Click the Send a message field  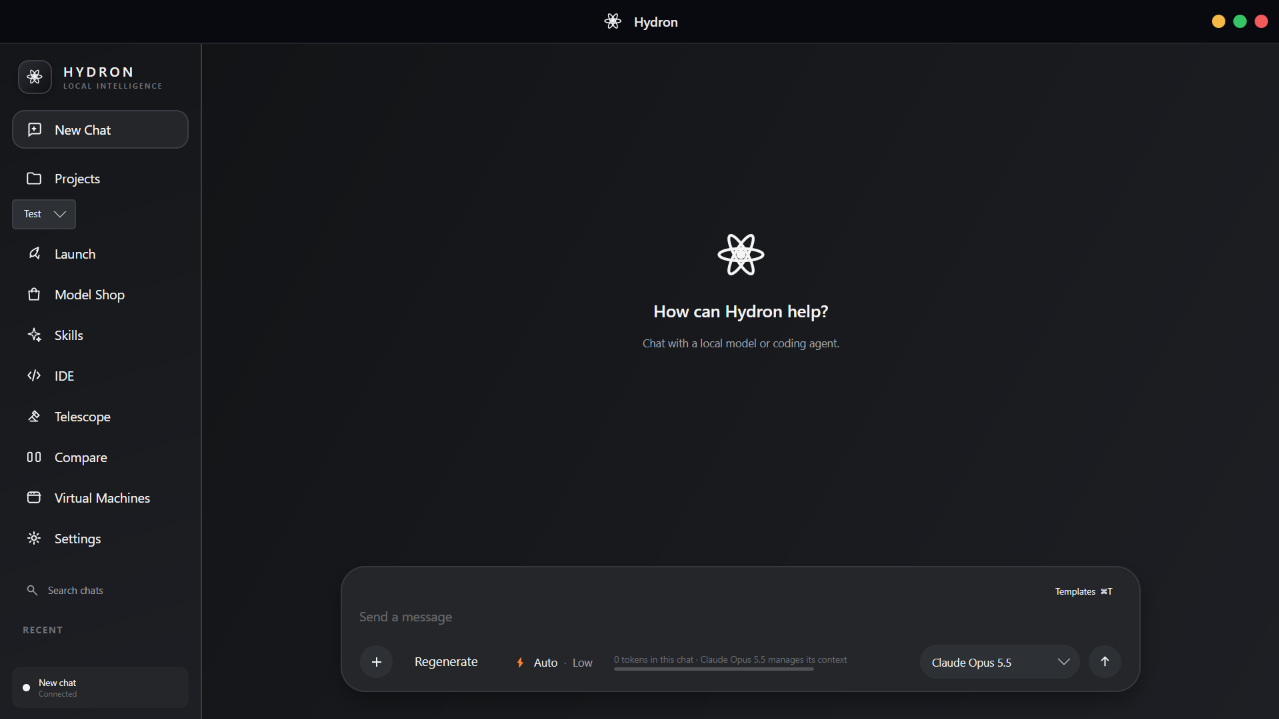pyautogui.click(x=740, y=617)
